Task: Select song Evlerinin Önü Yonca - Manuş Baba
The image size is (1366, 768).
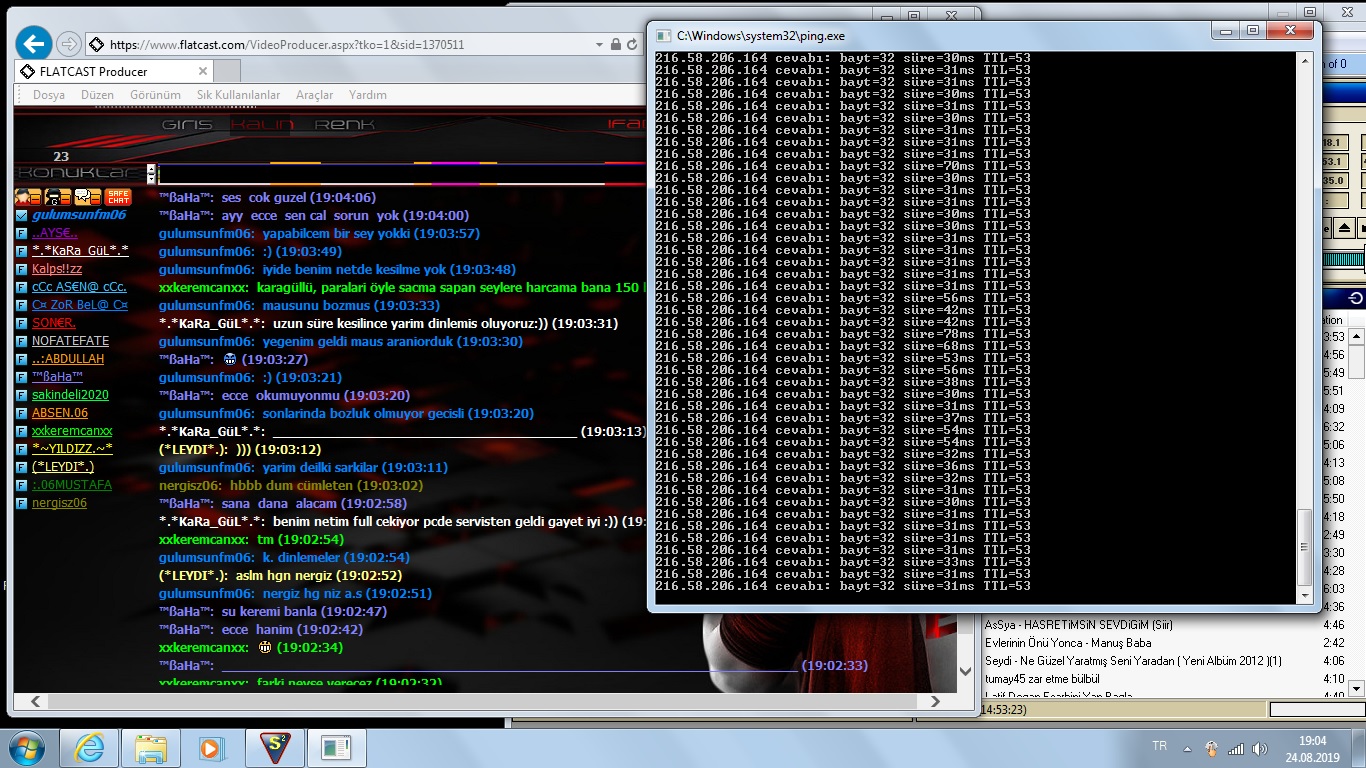Action: coord(1067,643)
